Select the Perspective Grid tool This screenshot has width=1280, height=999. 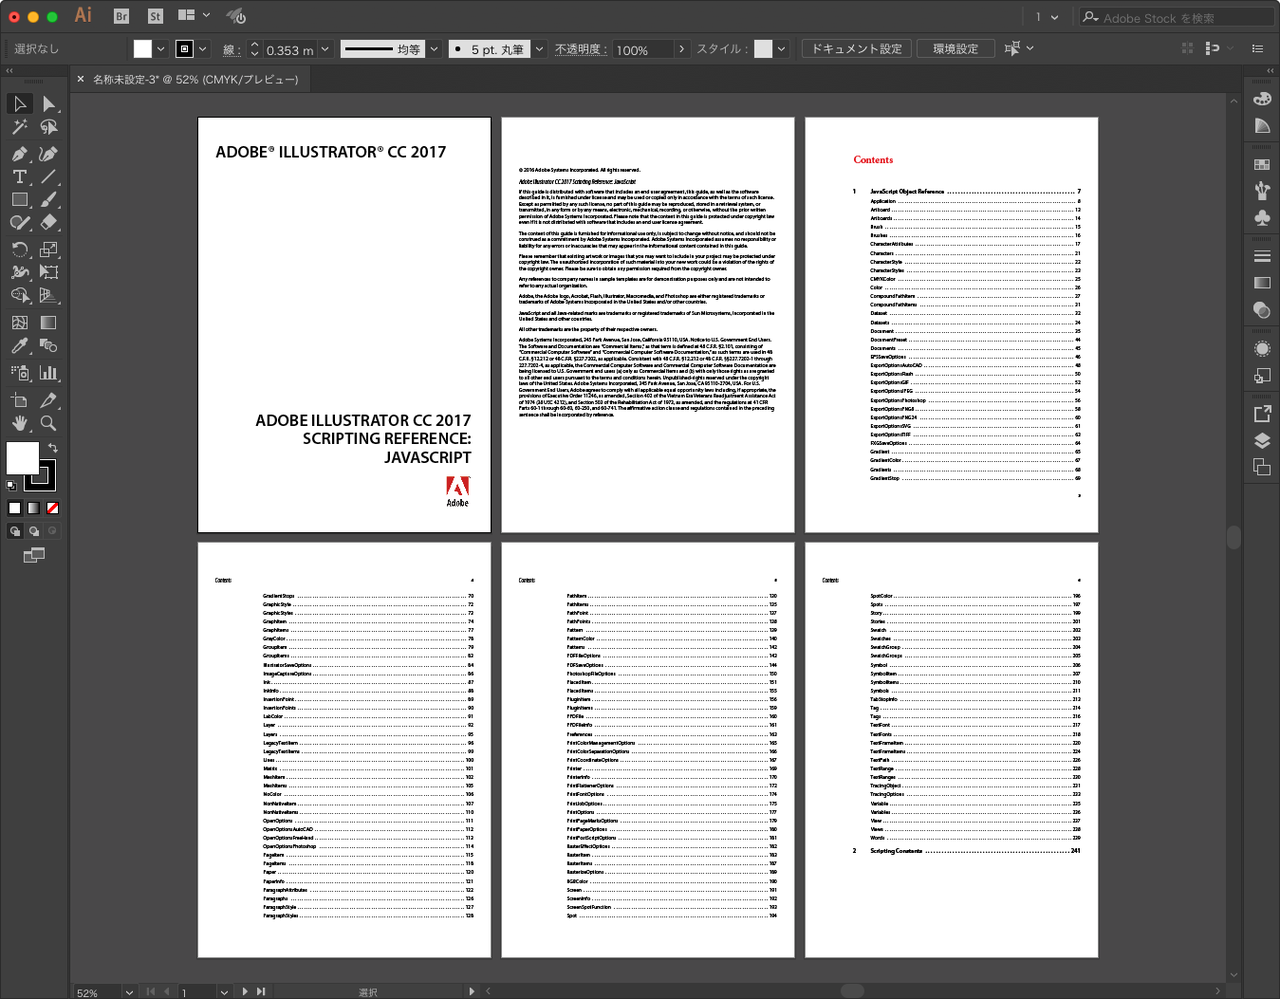48,295
